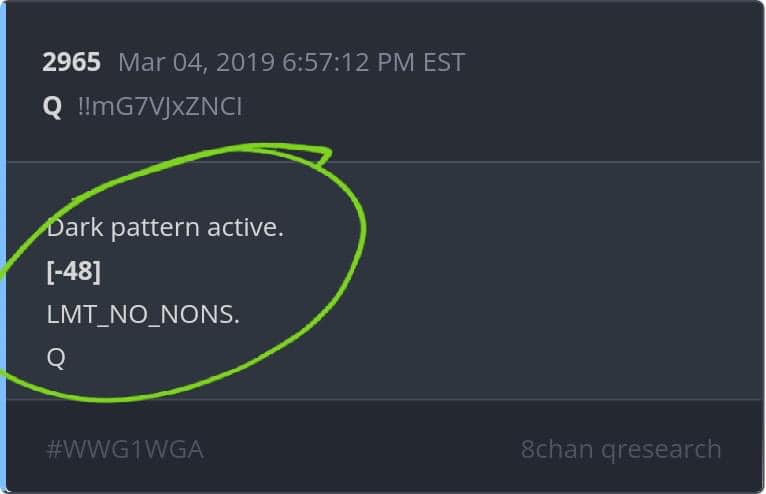
Task: Open the #WWG1WGA hashtag
Action: point(125,449)
